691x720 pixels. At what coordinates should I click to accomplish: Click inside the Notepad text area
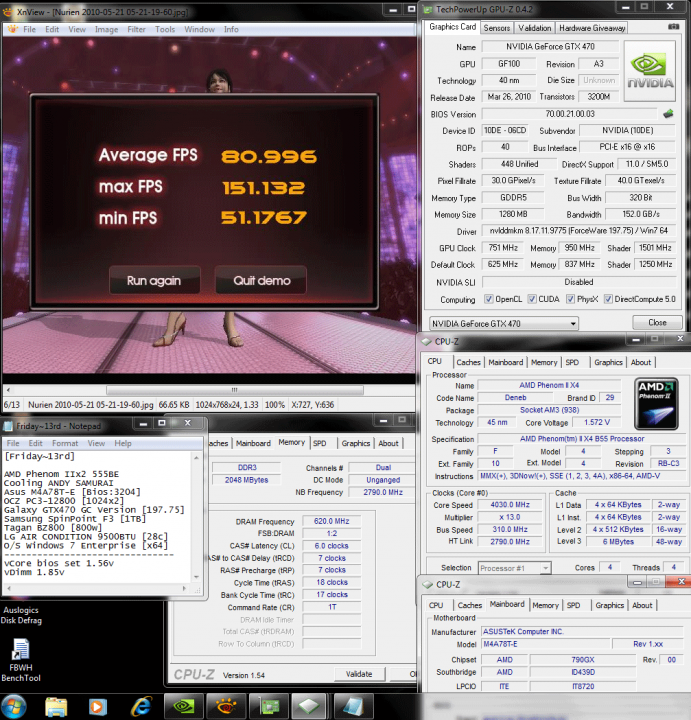point(97,517)
